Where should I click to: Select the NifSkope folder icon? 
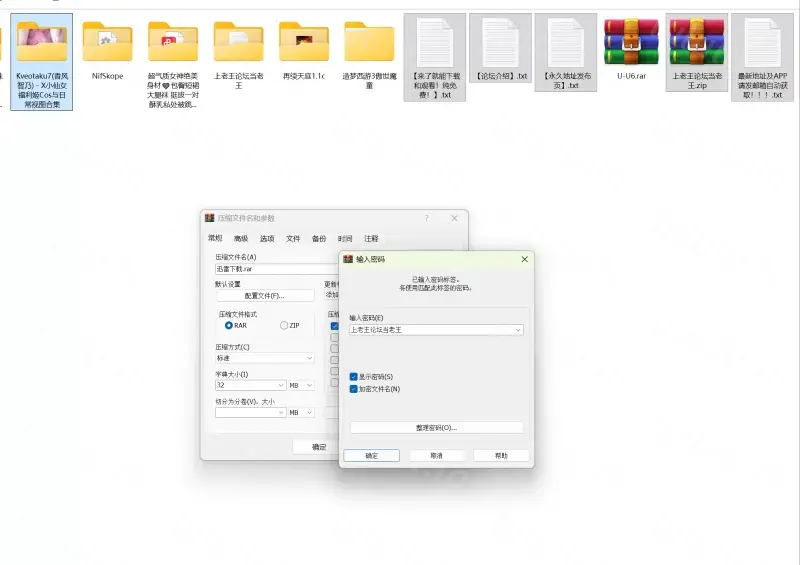pos(107,42)
